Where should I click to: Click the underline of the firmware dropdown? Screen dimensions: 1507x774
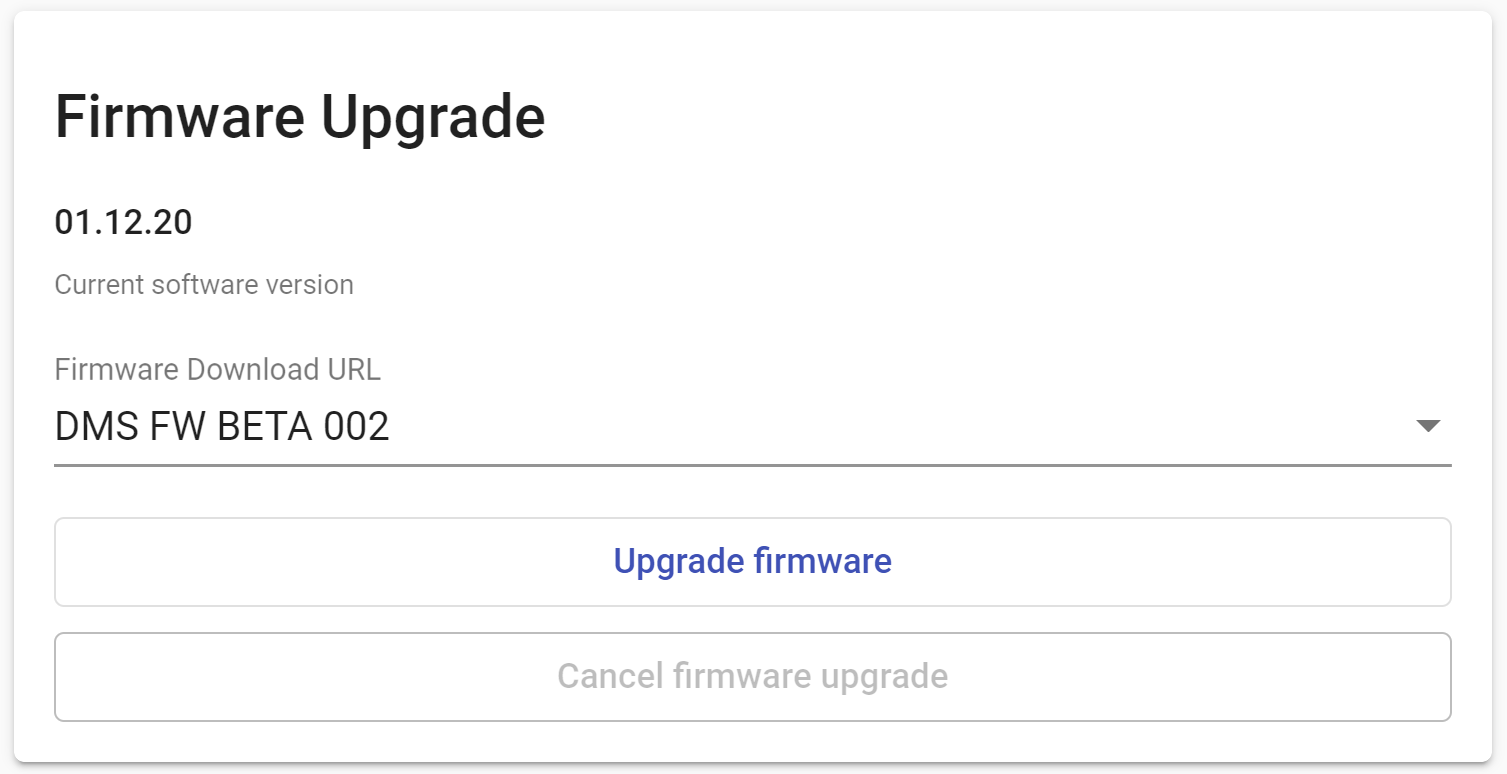pos(752,465)
